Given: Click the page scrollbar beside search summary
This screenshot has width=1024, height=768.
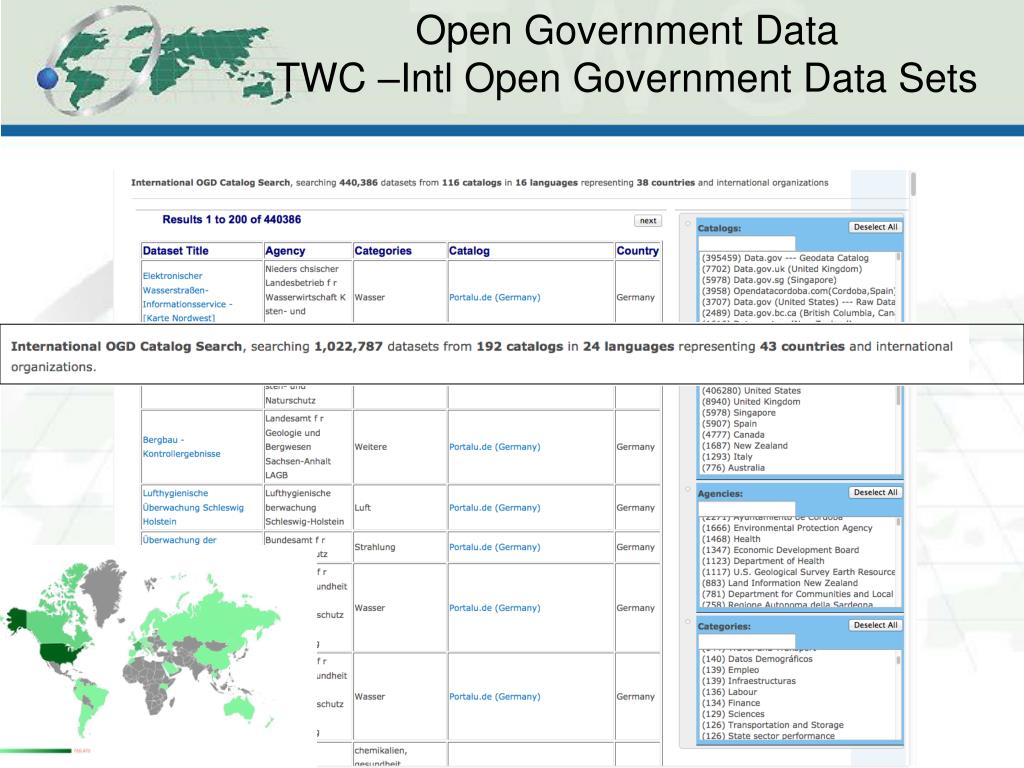Looking at the screenshot, I should 913,184.
